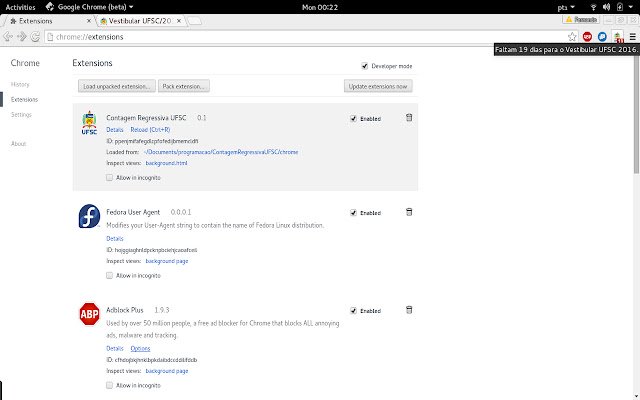Click the browser back arrow

click(x=8, y=37)
